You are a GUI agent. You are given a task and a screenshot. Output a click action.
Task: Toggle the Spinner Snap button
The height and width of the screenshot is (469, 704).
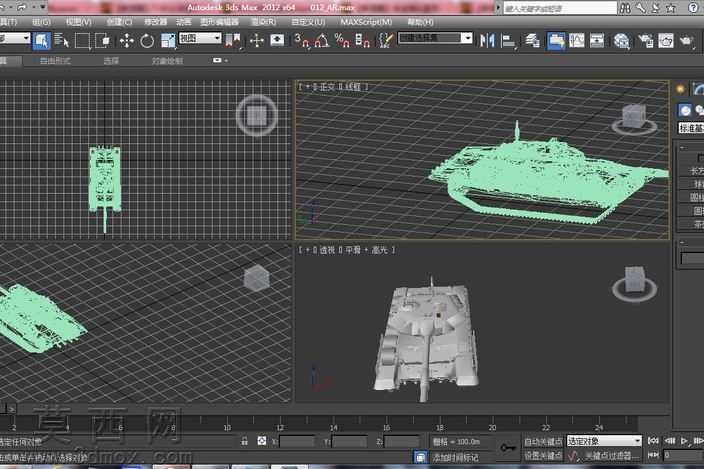362,41
